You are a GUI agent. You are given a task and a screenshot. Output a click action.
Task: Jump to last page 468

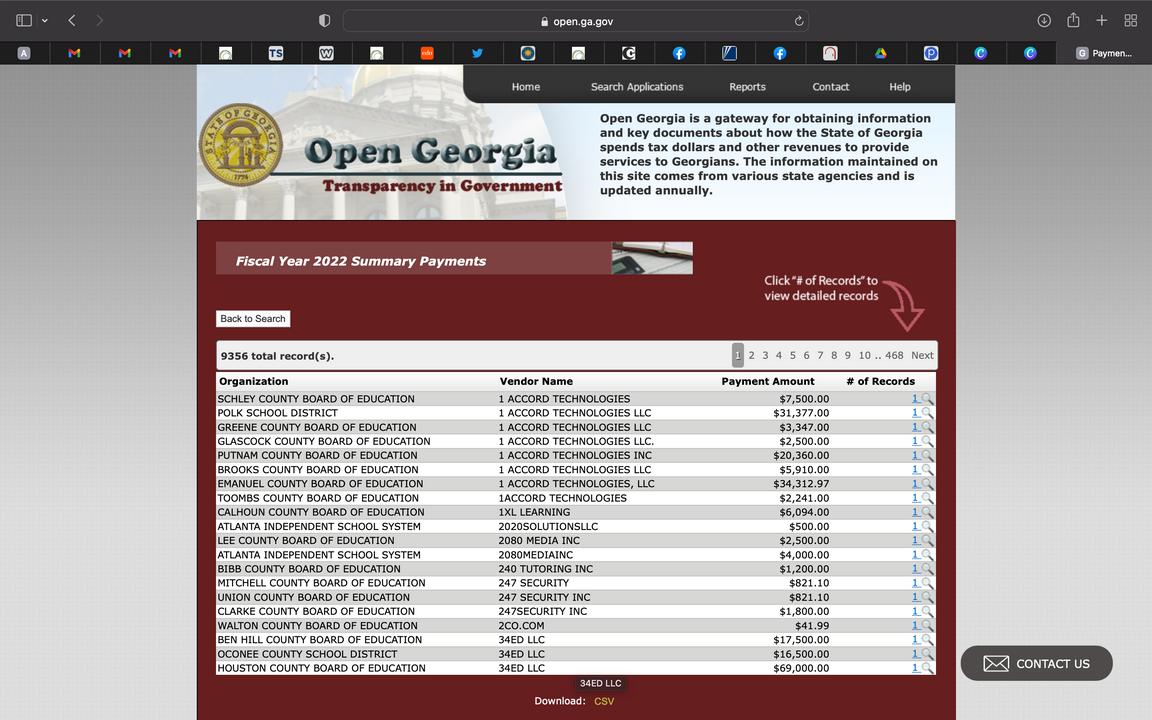click(894, 356)
